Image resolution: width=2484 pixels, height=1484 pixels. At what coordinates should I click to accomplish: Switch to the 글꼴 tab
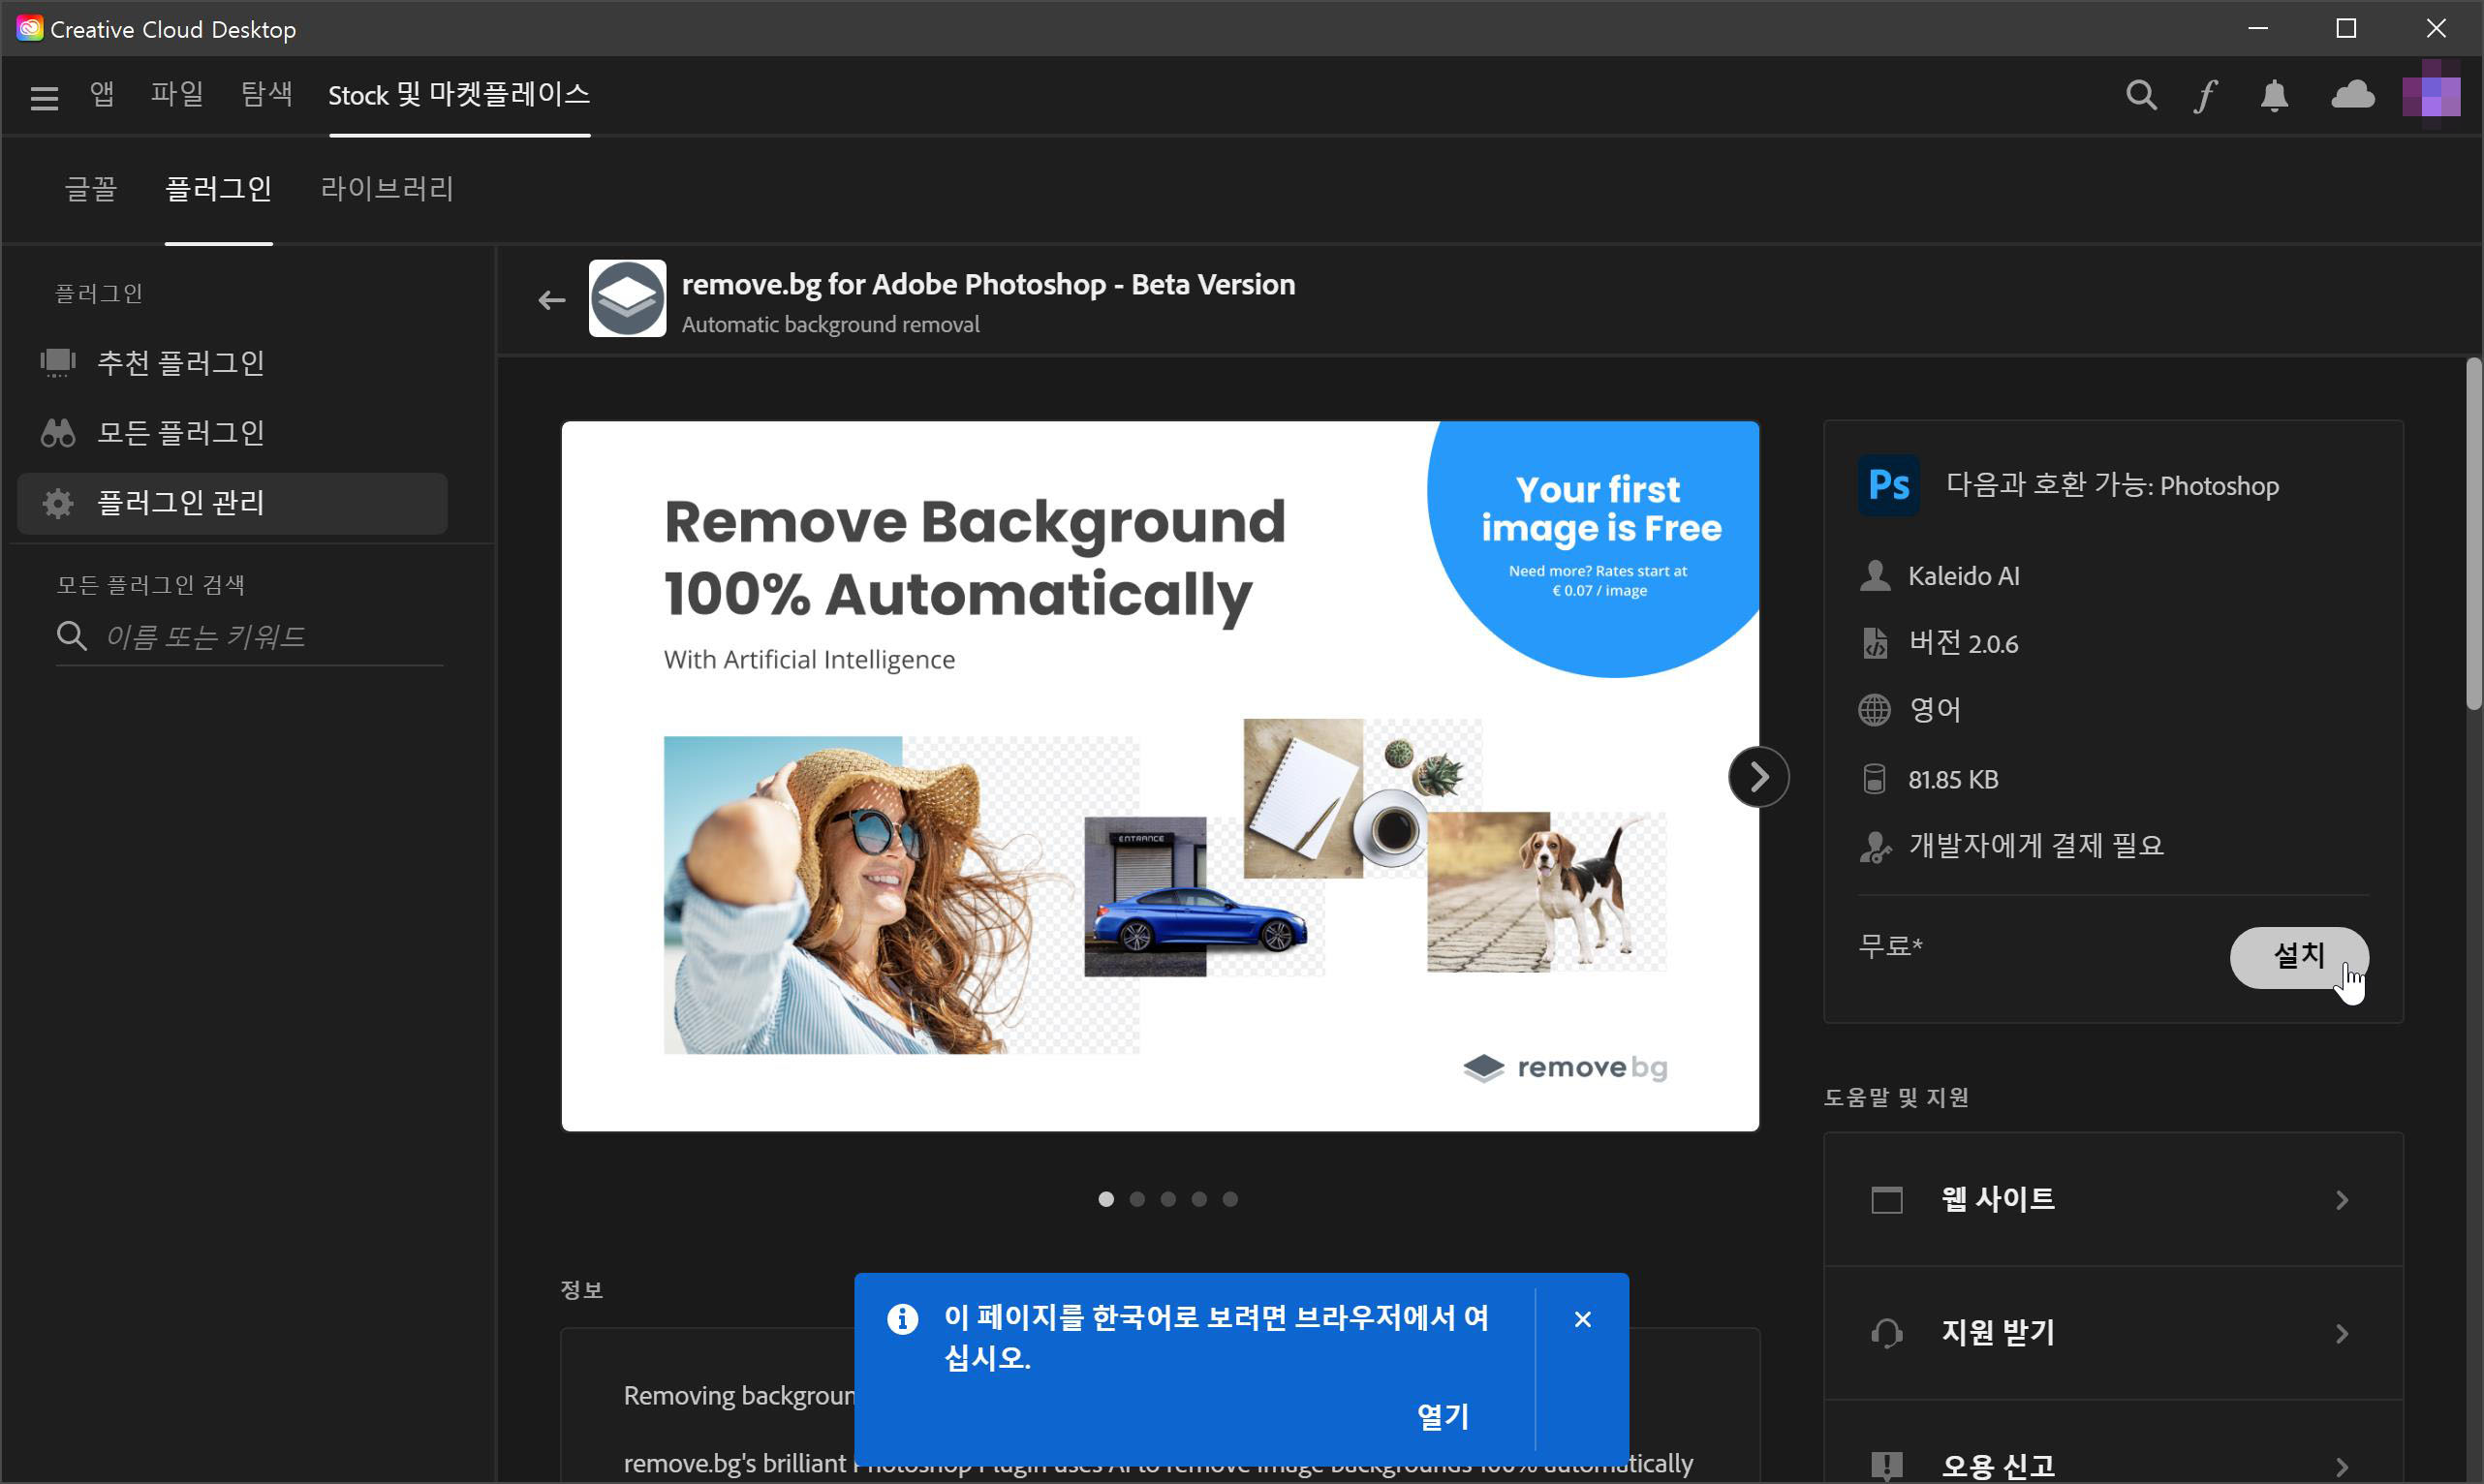pos(91,189)
